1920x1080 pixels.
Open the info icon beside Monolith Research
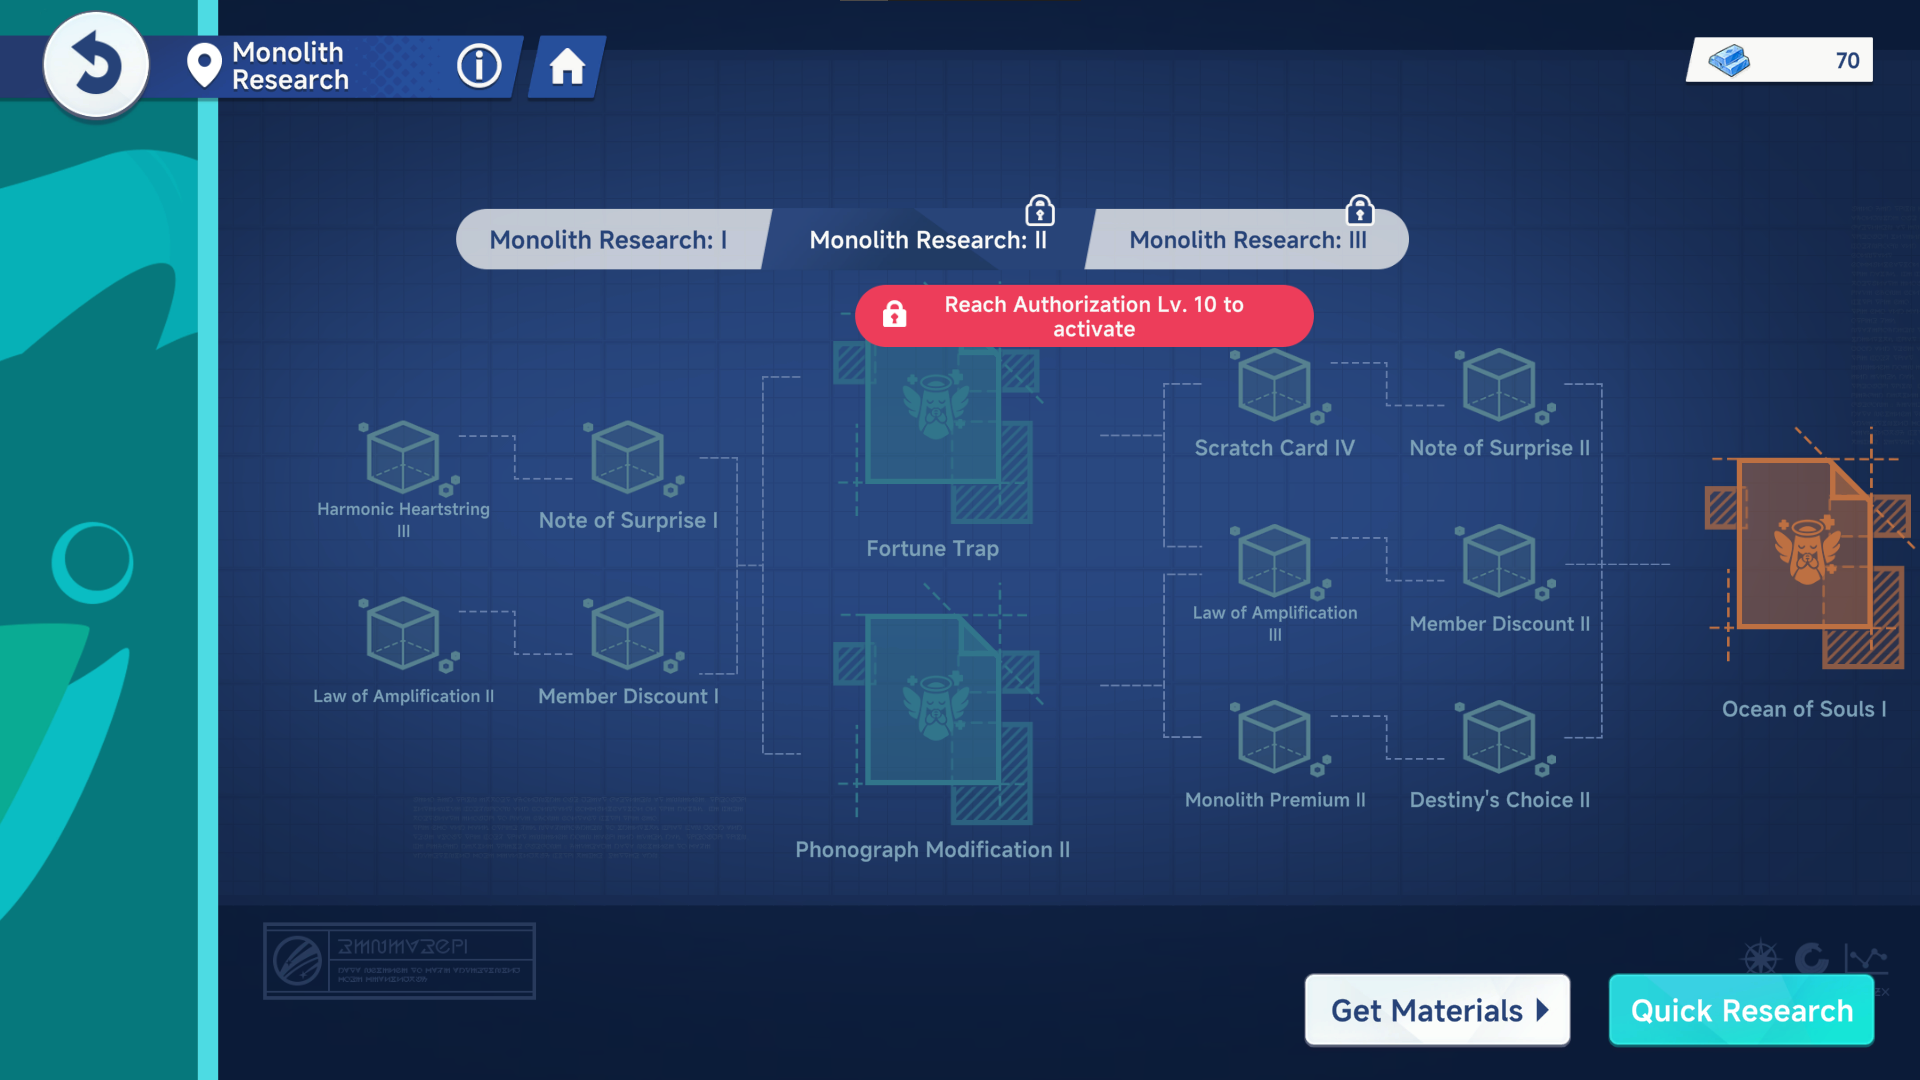[479, 66]
